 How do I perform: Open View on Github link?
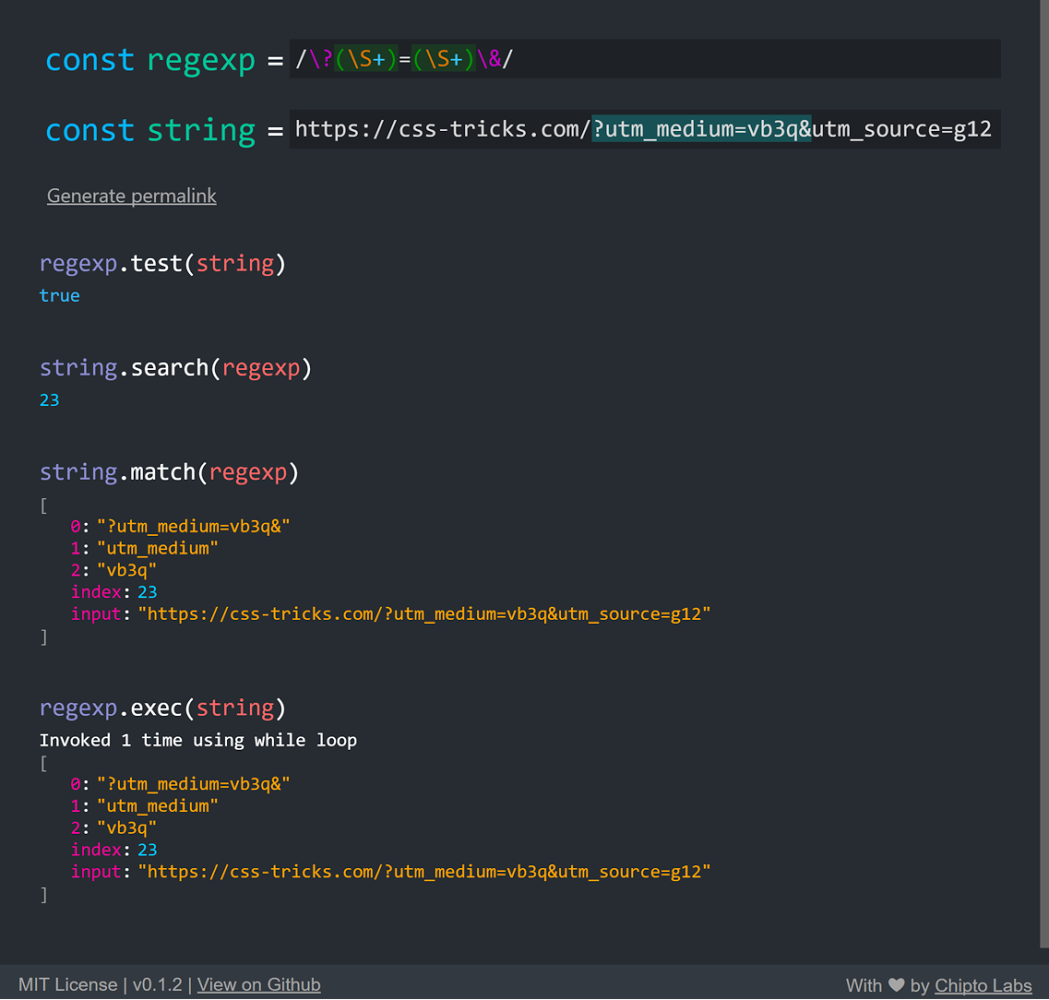[x=259, y=985]
